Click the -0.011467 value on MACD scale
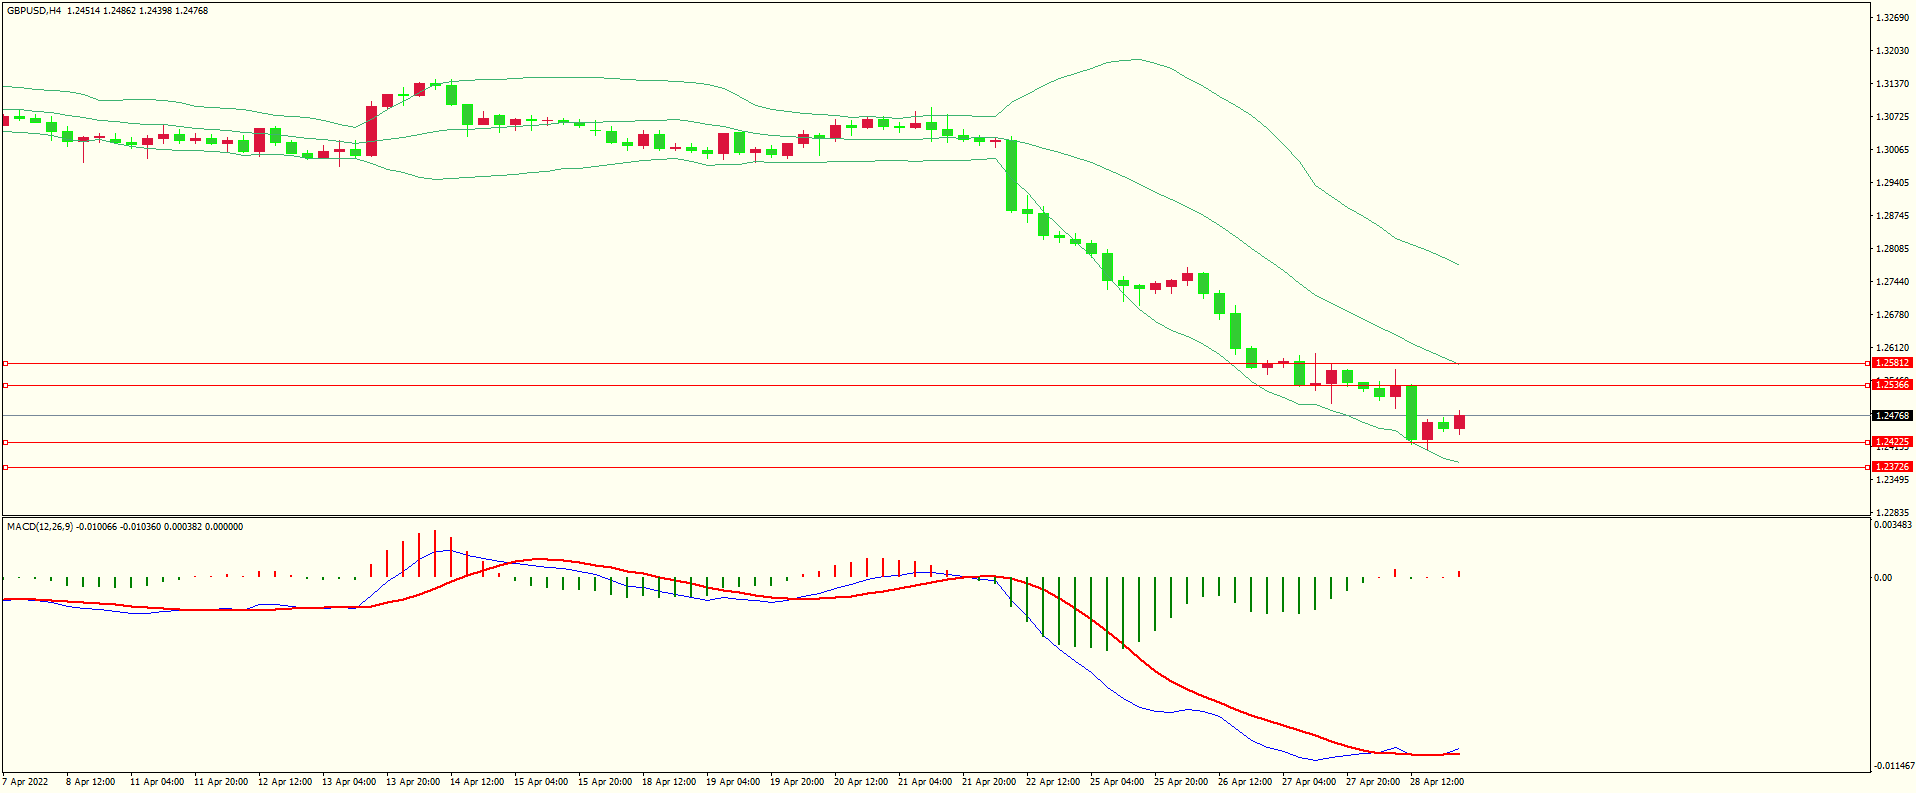 [x=1894, y=766]
